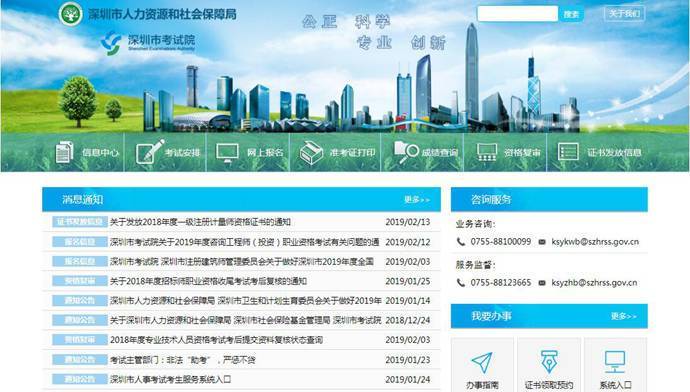Click the date 2018/12/24
Viewport: 690px width, 392px height.
point(407,320)
